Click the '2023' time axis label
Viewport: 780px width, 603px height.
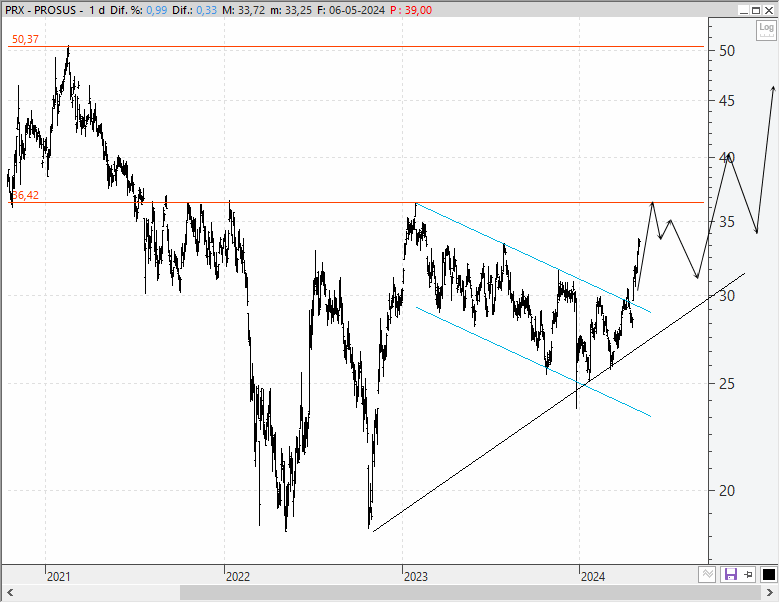(416, 577)
